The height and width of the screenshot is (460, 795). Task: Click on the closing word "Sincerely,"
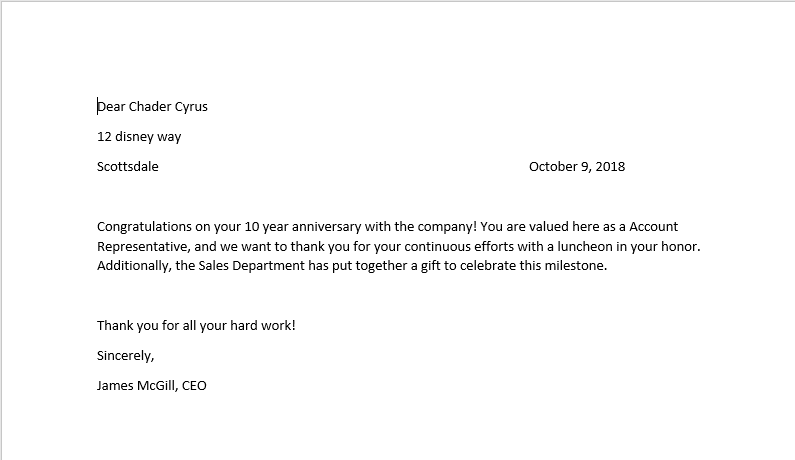coord(126,355)
